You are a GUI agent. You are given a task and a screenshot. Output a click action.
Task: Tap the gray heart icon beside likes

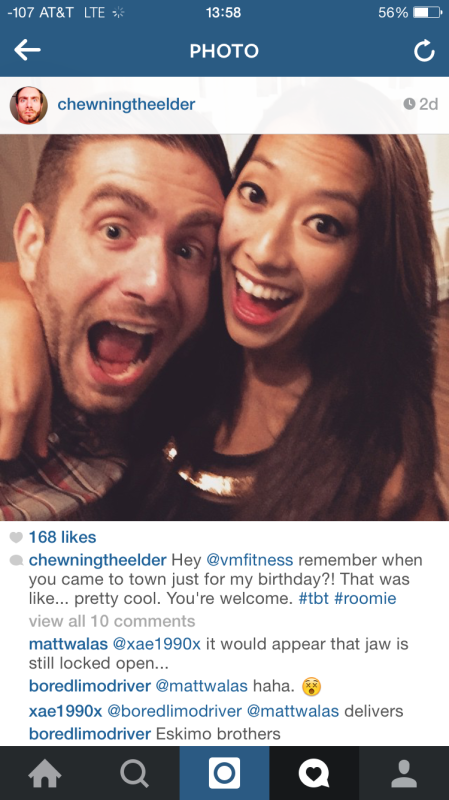point(16,537)
